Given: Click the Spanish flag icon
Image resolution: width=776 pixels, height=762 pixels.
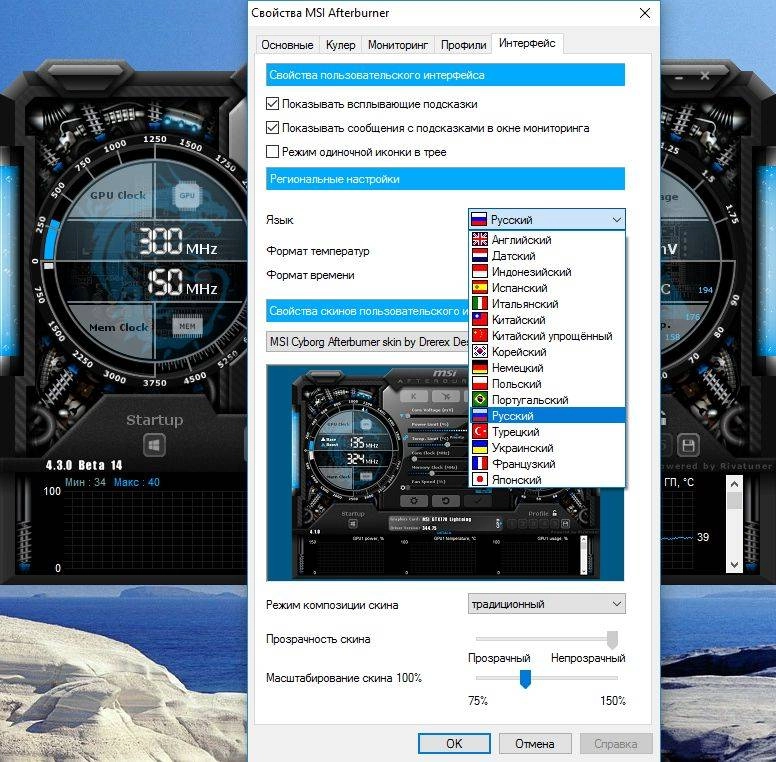Looking at the screenshot, I should coord(480,288).
